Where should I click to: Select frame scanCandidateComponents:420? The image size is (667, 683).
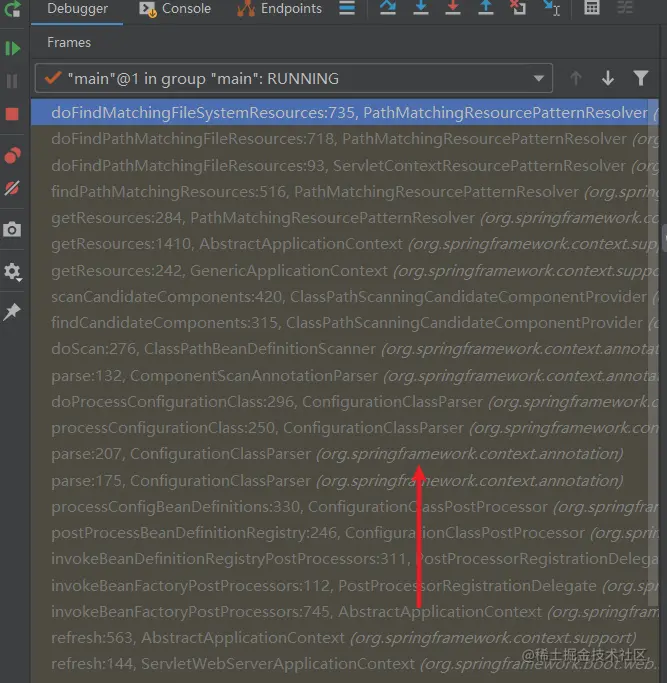pyautogui.click(x=344, y=297)
